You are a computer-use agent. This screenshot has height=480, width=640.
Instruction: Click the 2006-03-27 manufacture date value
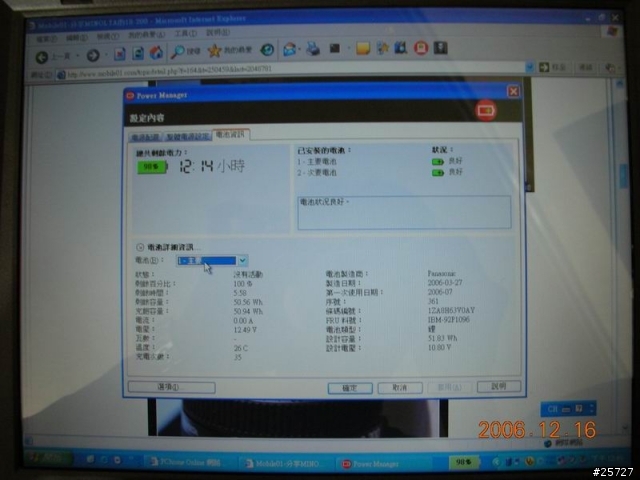(444, 282)
